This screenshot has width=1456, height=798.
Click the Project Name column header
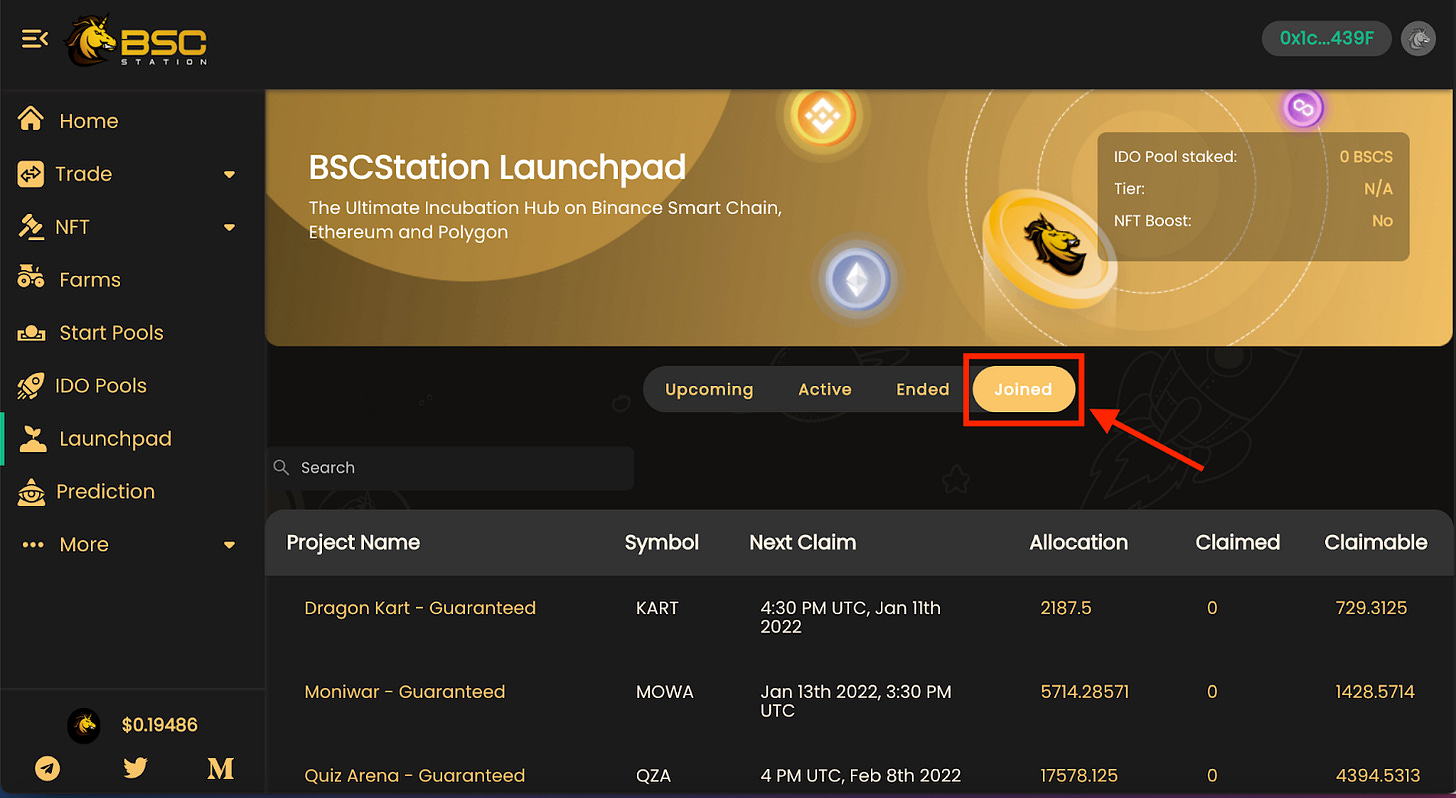coord(353,543)
